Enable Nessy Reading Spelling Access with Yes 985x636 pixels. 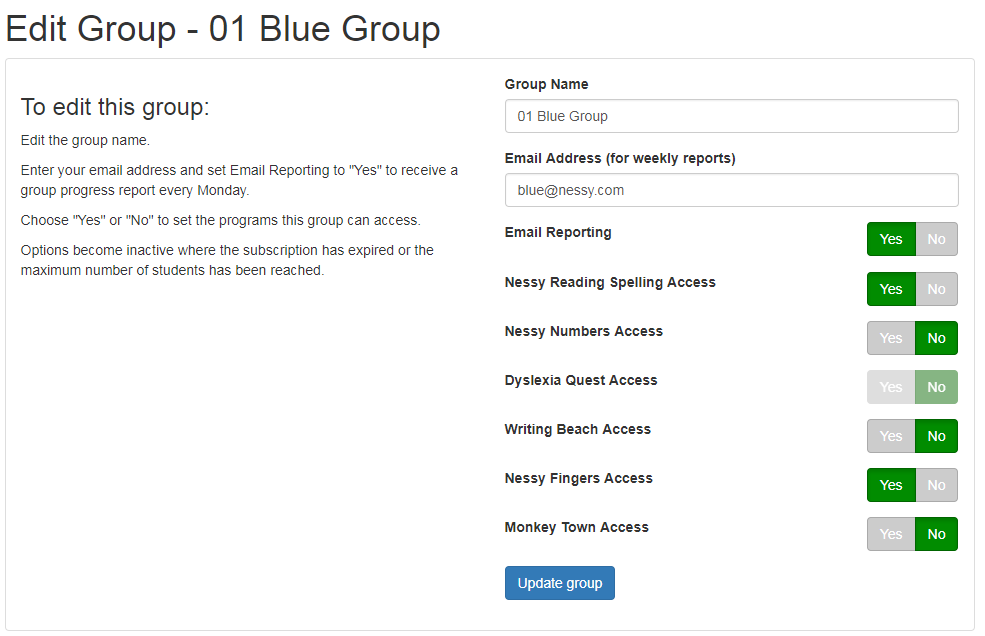tap(891, 289)
